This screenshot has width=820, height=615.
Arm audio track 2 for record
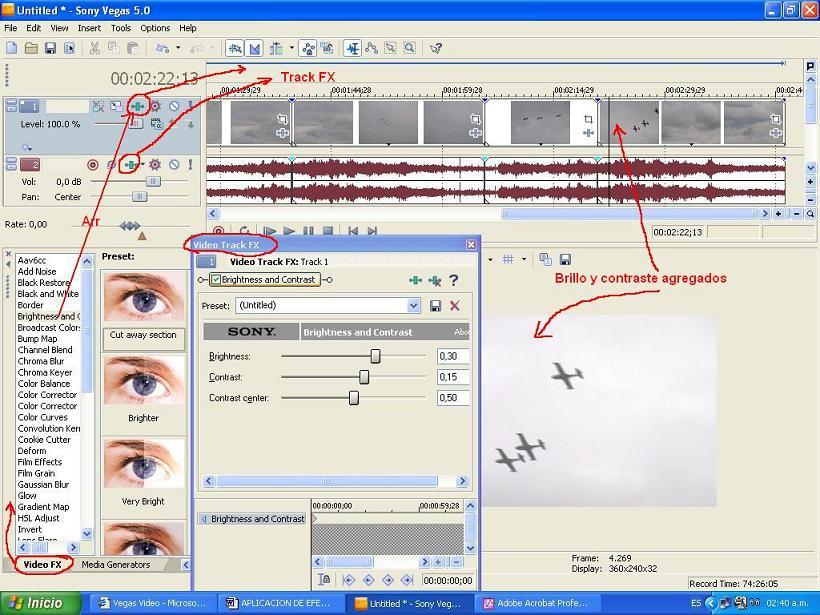tap(93, 164)
